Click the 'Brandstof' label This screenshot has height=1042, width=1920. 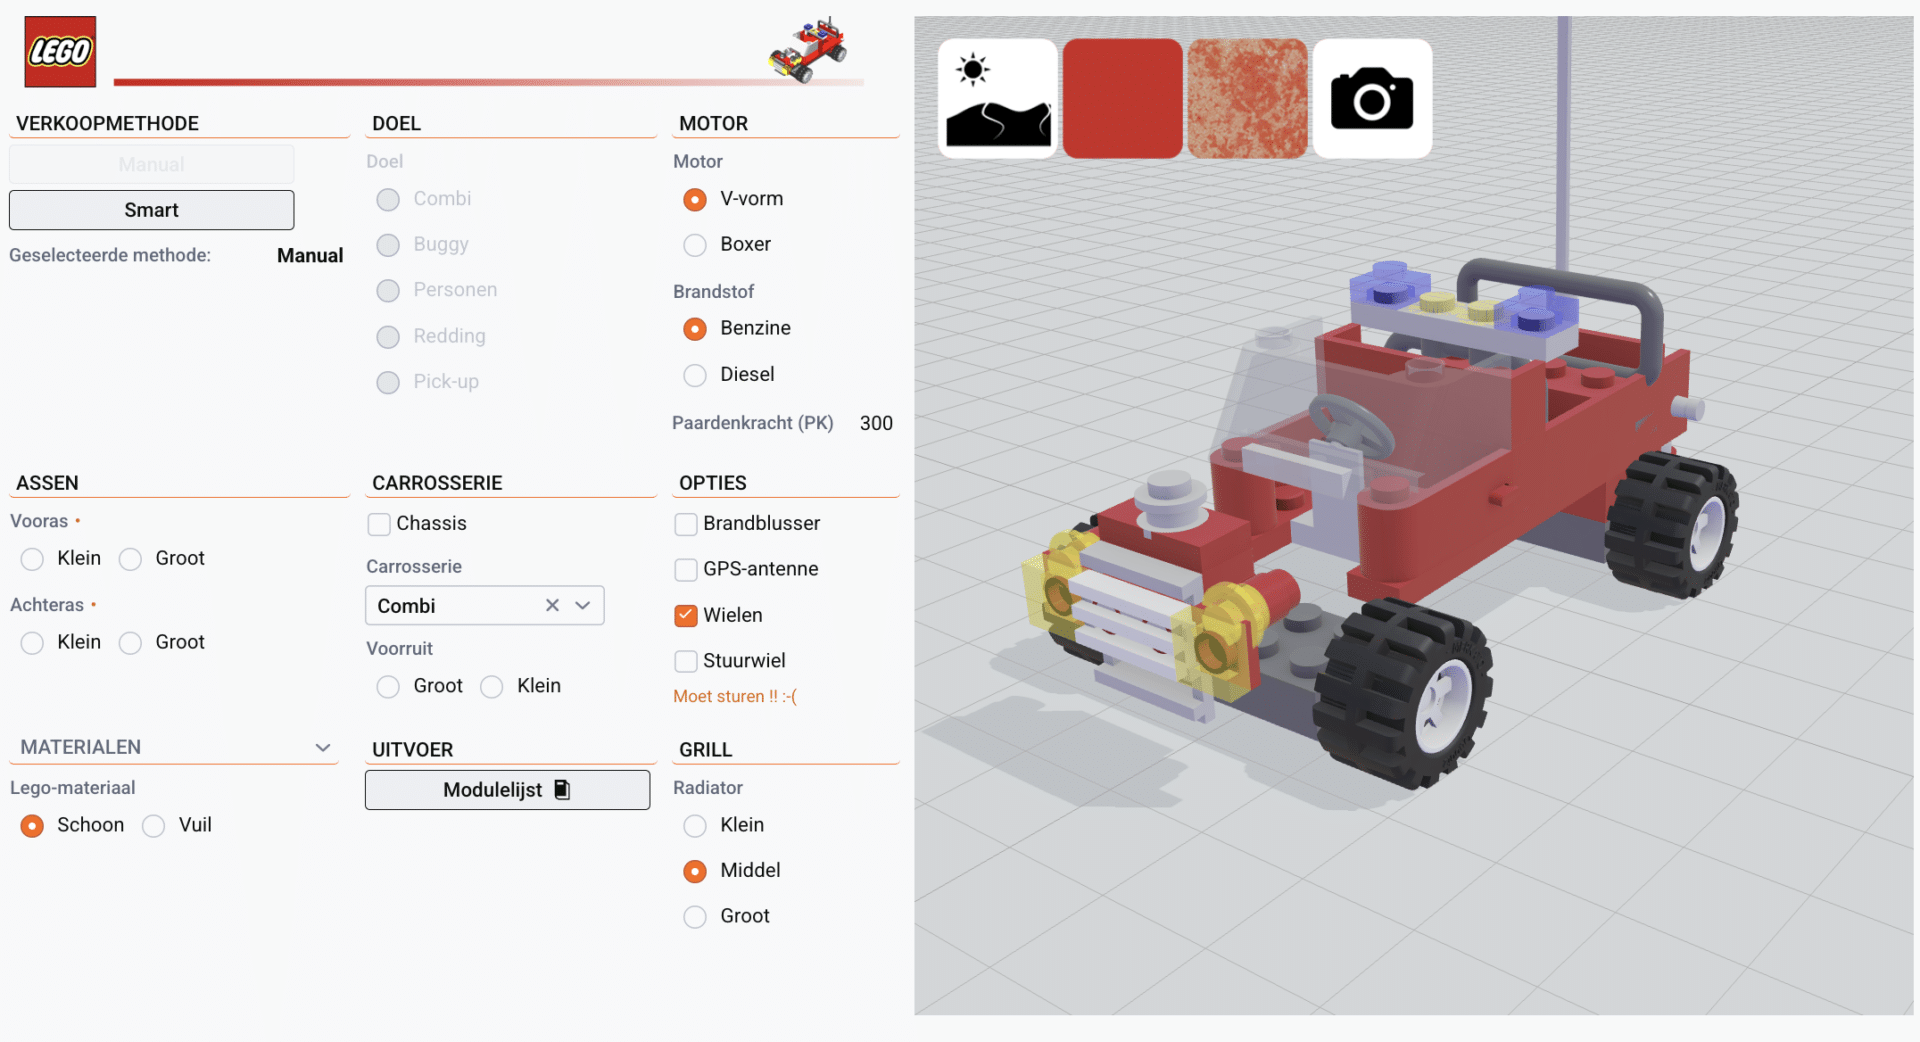714,291
